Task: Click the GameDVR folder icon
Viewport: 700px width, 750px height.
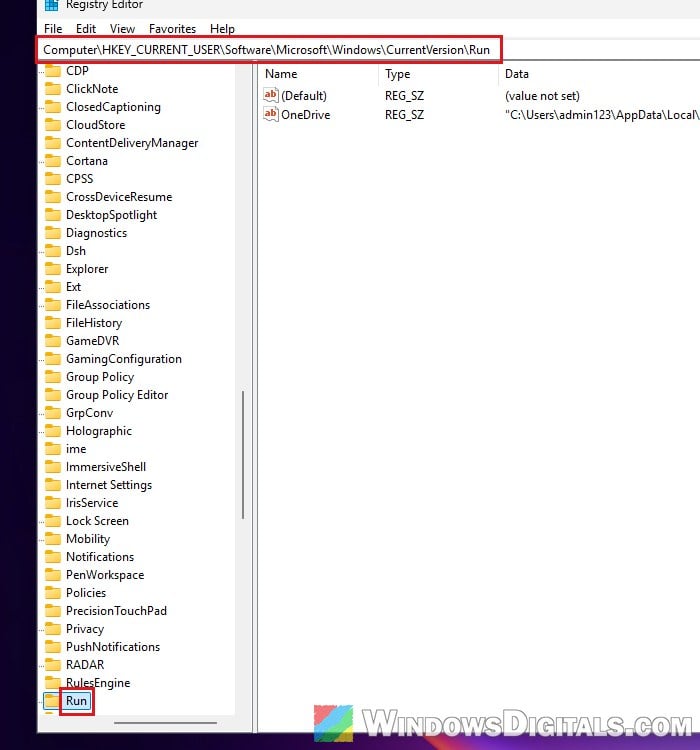Action: coord(53,341)
